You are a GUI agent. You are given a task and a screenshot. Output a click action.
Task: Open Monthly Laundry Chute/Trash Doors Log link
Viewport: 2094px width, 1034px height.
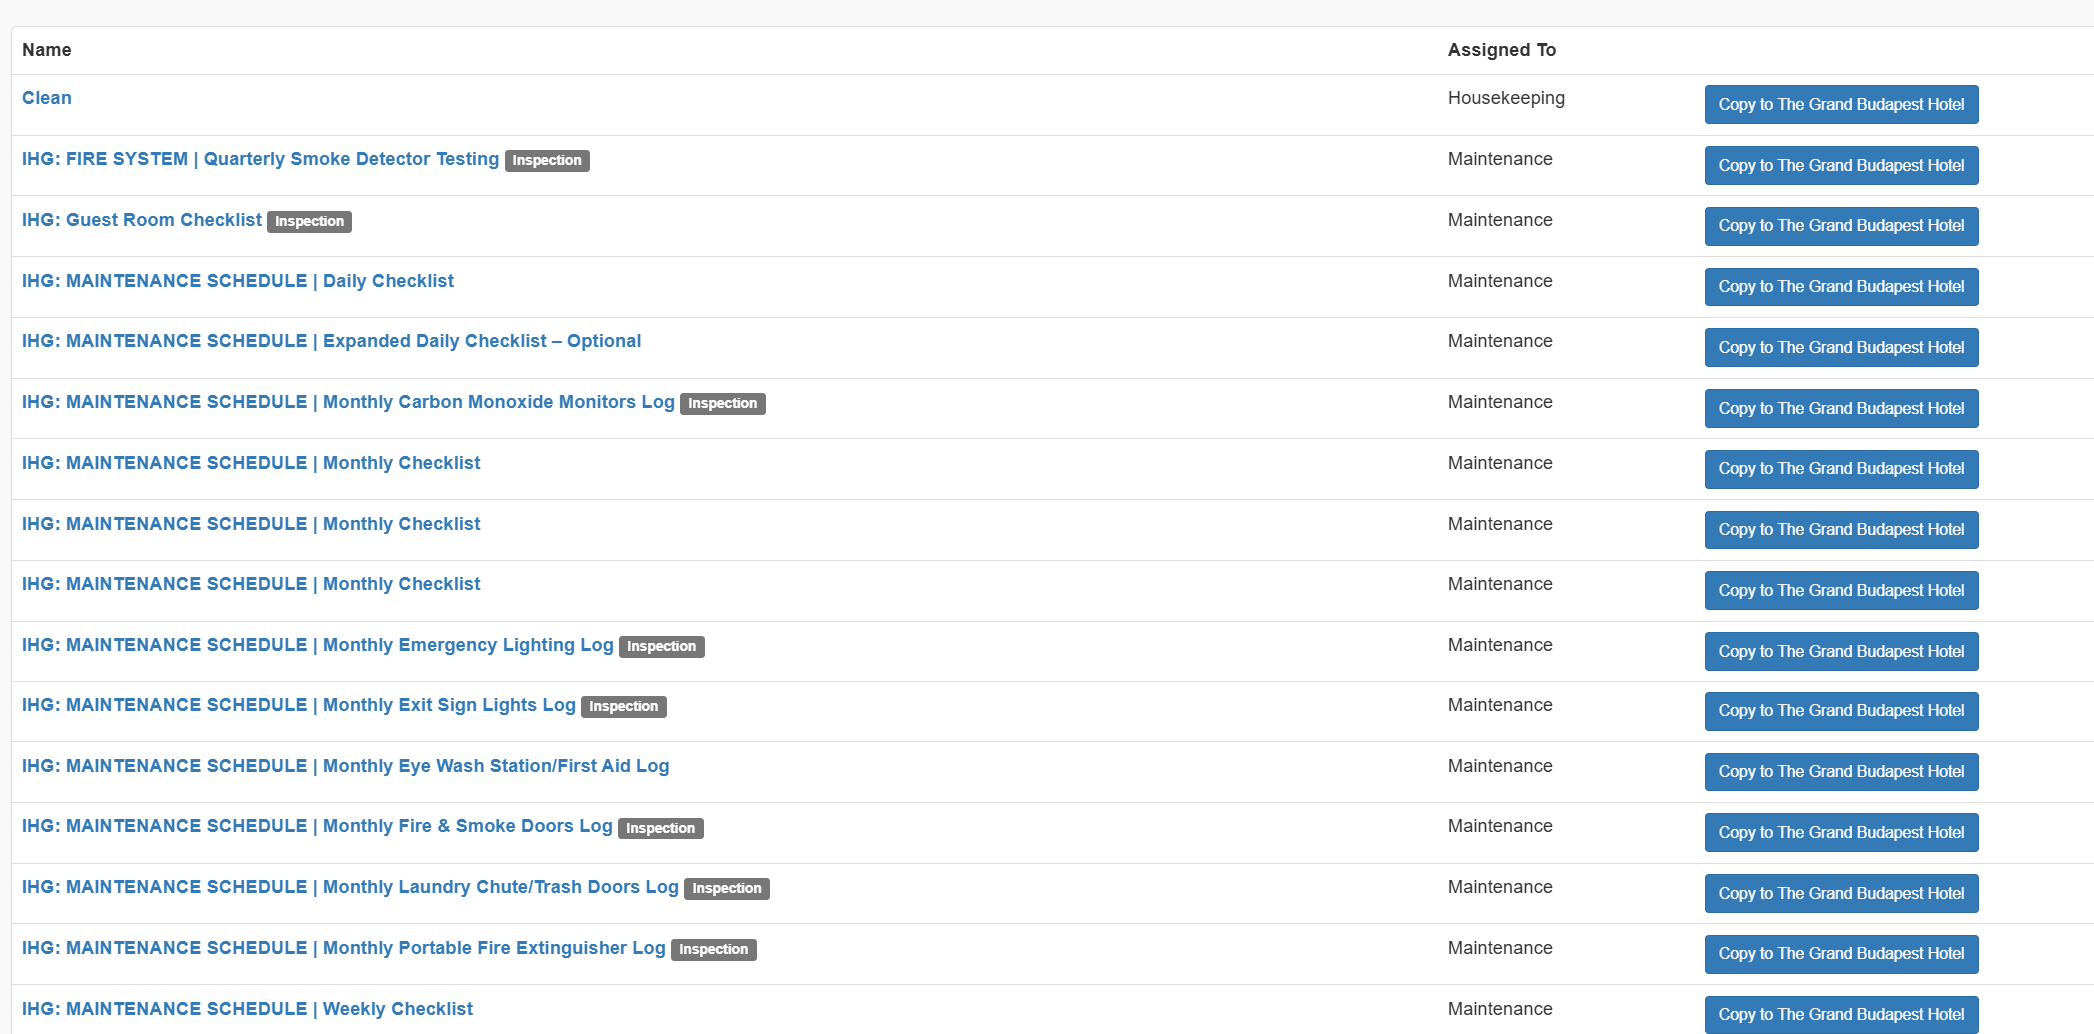click(x=350, y=887)
